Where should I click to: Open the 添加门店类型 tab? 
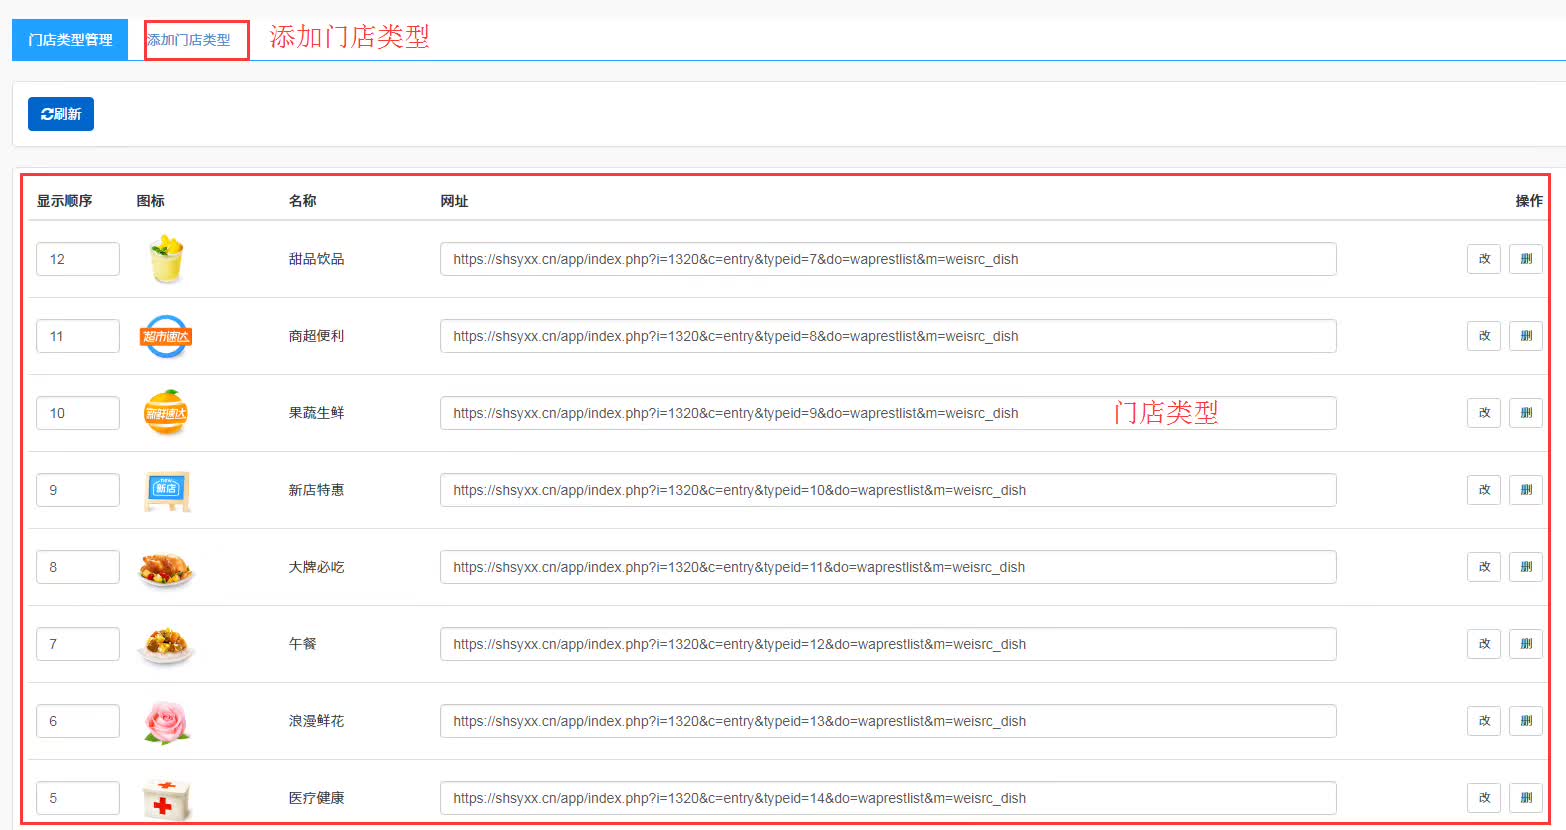click(x=189, y=40)
